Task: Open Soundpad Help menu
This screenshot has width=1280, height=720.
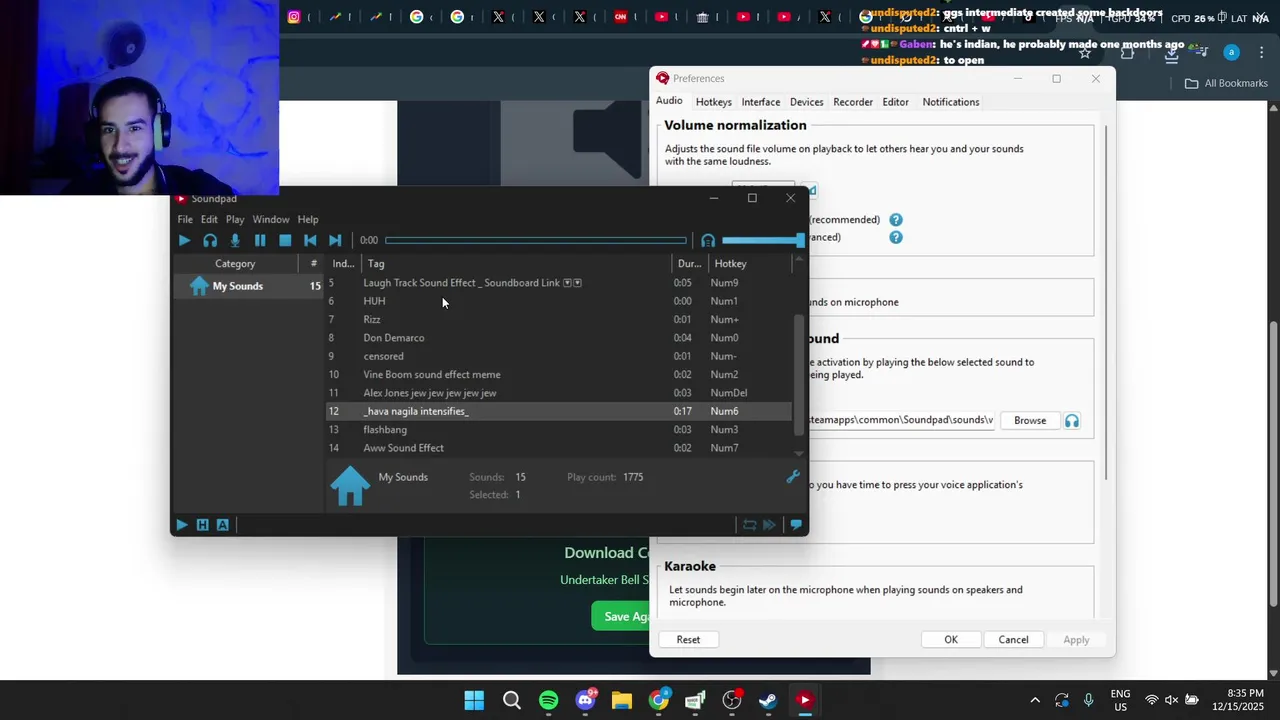Action: tap(308, 219)
